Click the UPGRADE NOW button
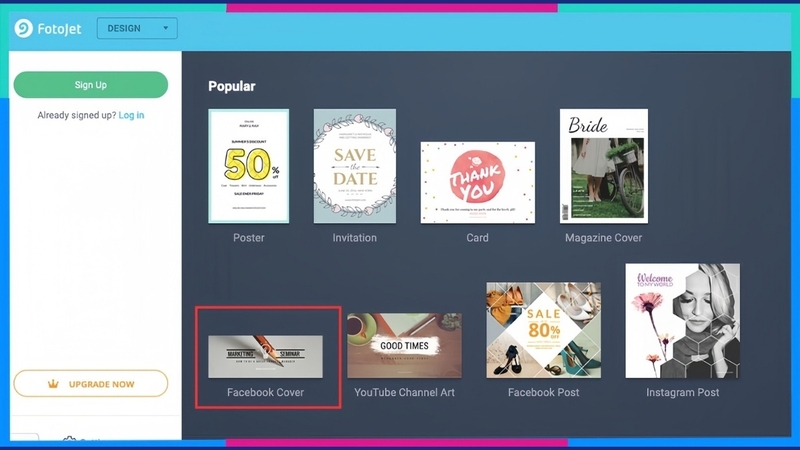 point(91,384)
